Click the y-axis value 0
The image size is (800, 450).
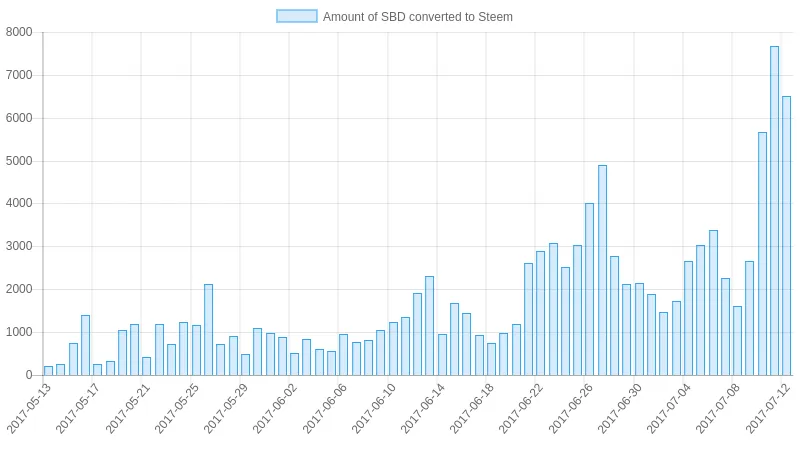point(29,375)
